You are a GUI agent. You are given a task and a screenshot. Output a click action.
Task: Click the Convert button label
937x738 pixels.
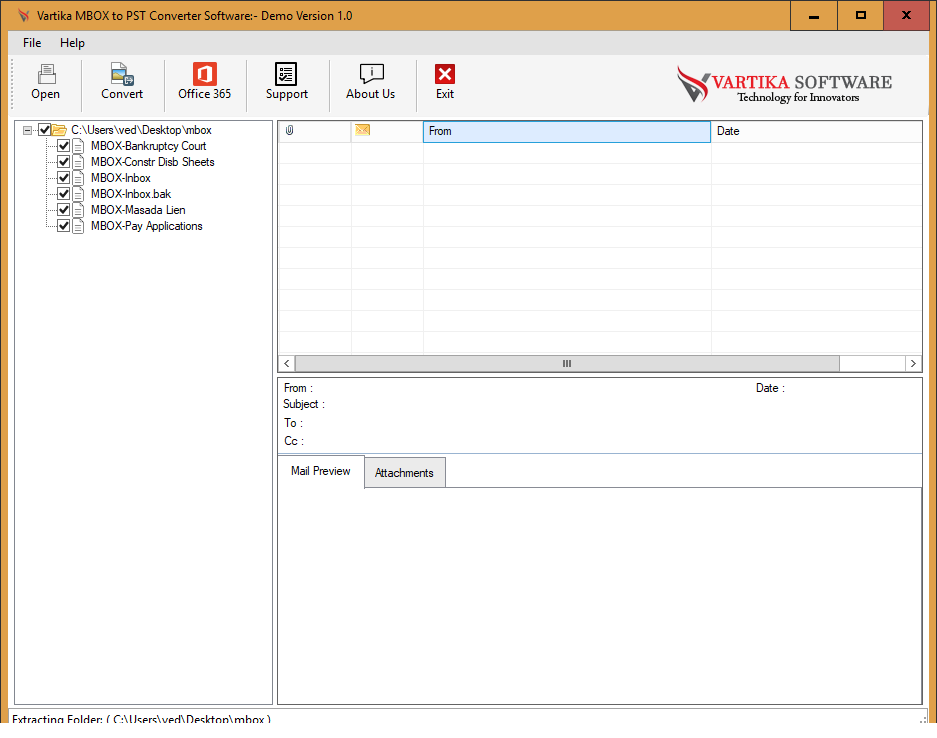pyautogui.click(x=122, y=94)
